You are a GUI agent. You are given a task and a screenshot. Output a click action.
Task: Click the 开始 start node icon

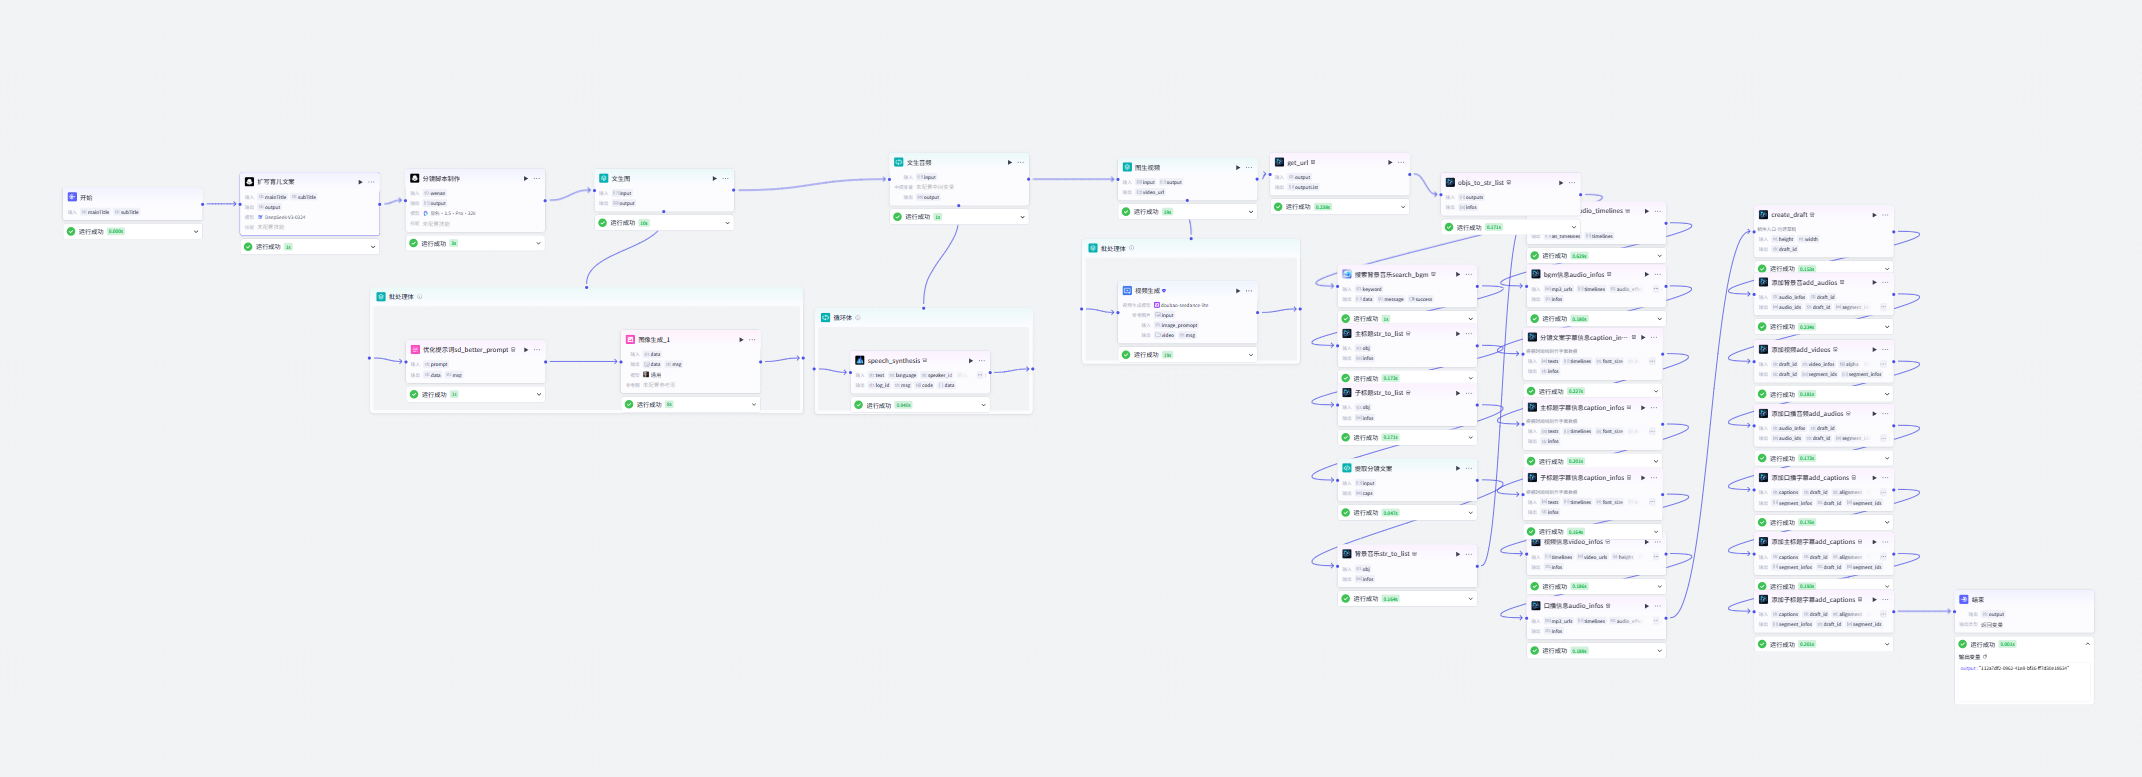click(x=72, y=197)
